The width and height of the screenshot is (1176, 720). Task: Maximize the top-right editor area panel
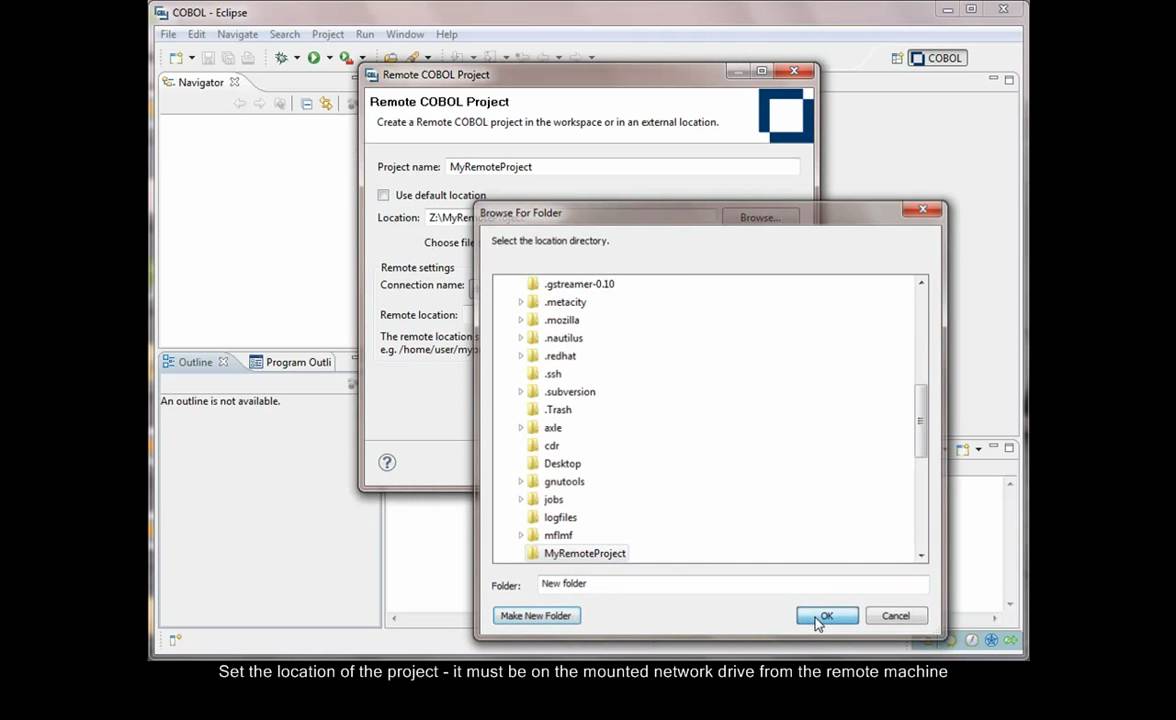[1010, 80]
